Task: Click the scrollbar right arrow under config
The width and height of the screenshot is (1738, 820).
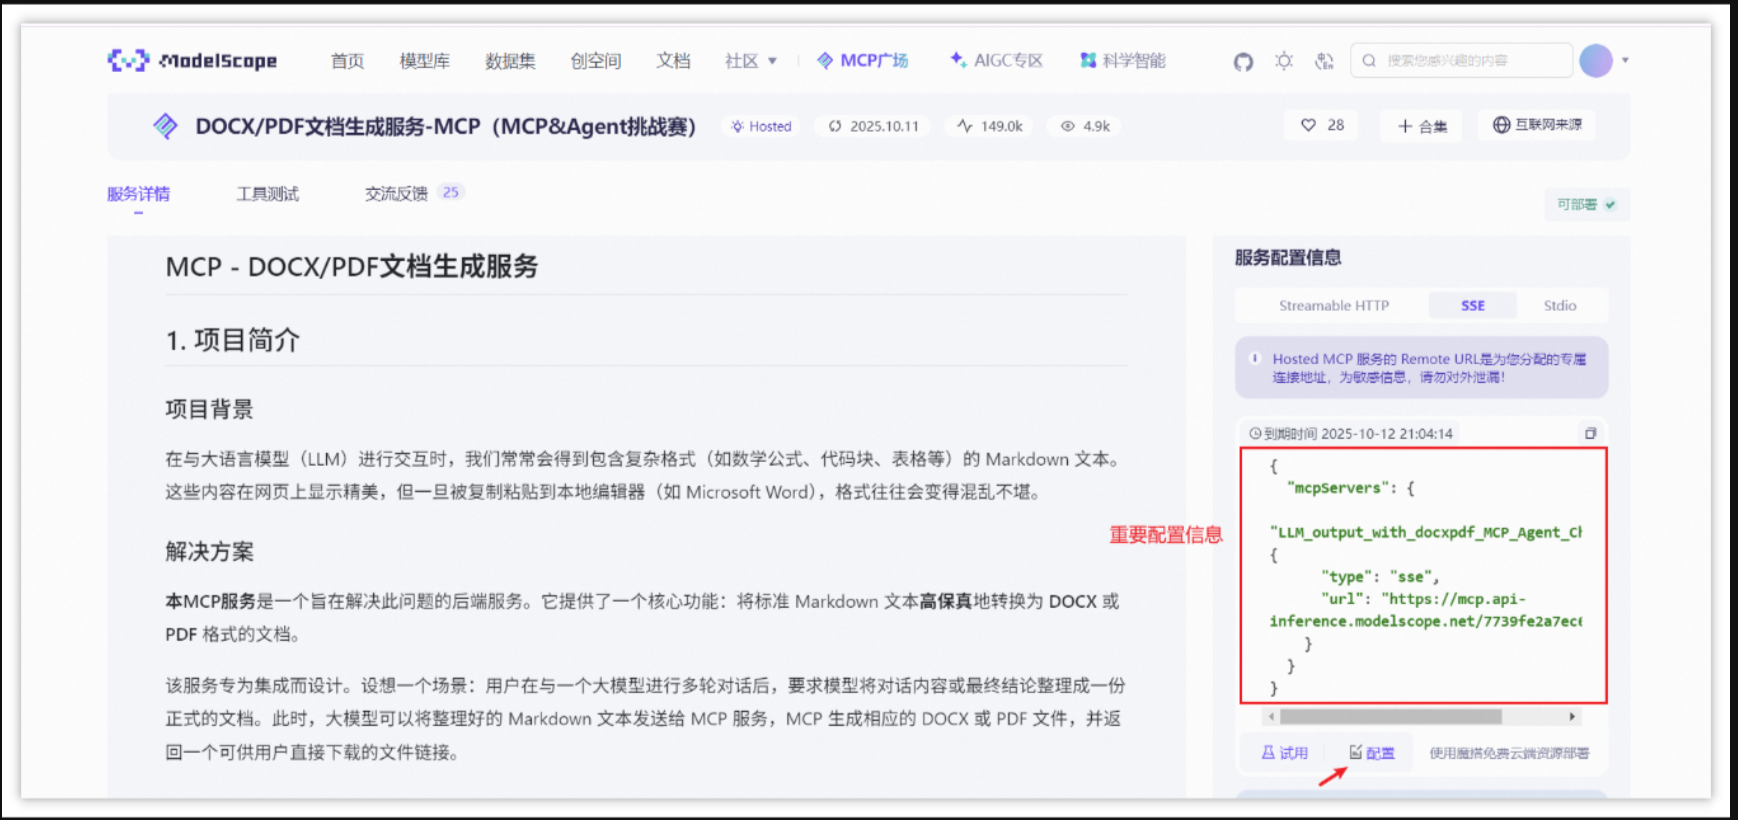Action: [1572, 717]
